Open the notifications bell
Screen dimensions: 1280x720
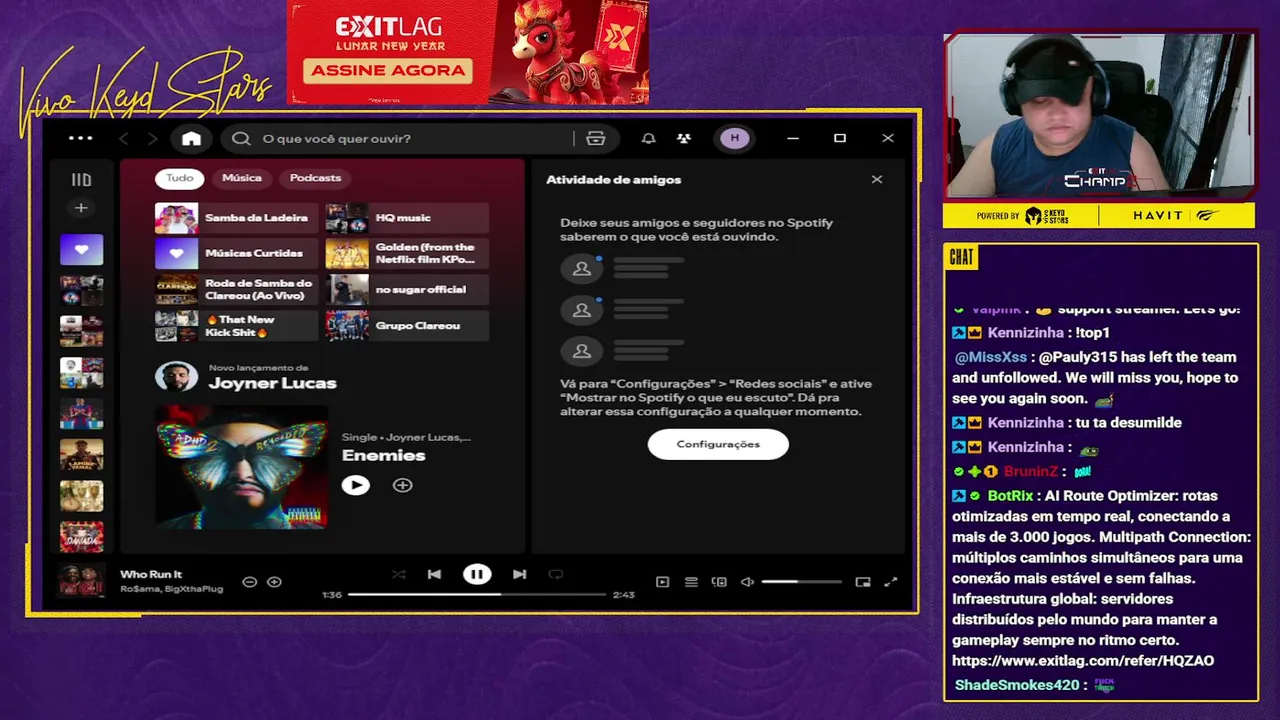click(x=648, y=138)
